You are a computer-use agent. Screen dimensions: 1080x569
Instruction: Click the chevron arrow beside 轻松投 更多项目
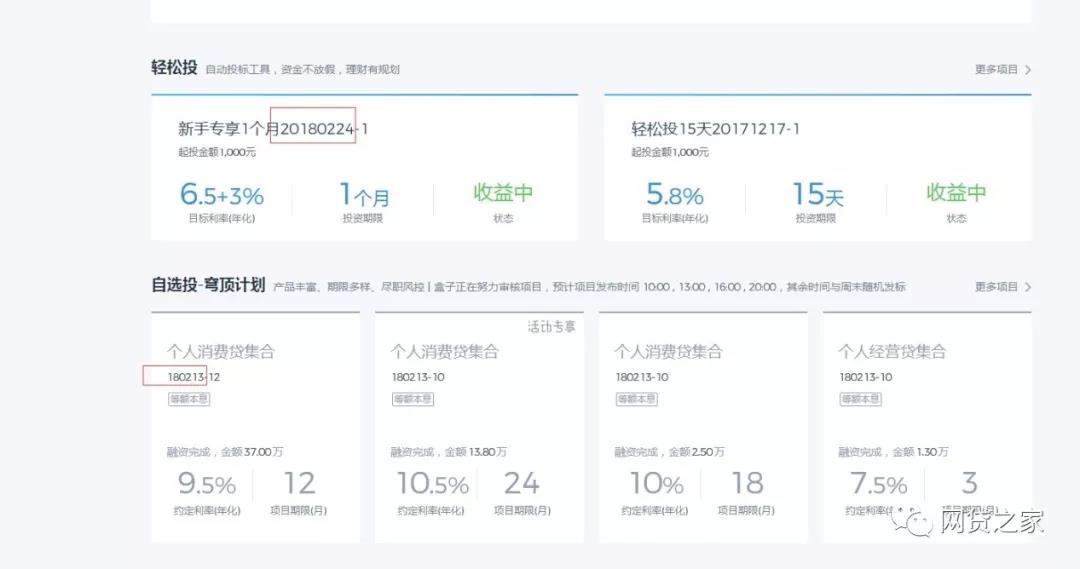pos(1028,70)
